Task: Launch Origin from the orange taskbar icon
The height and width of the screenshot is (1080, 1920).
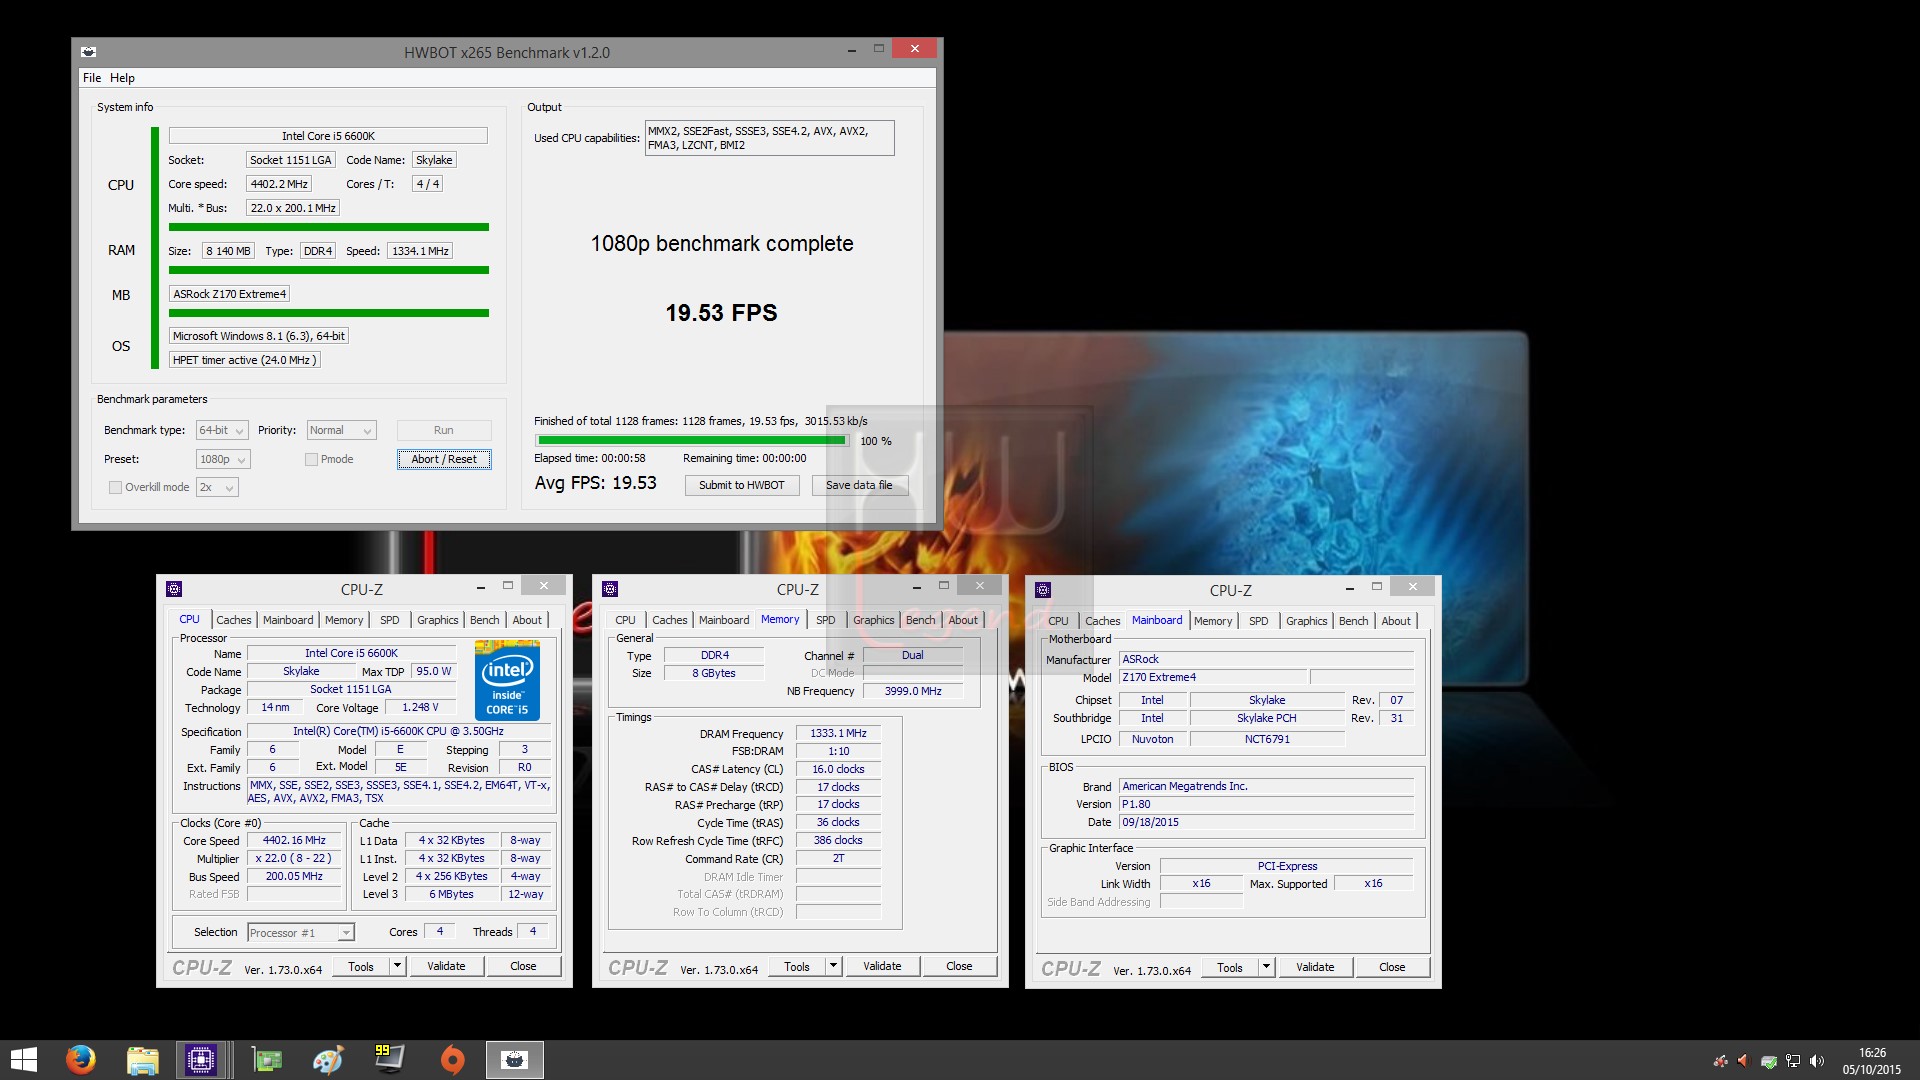Action: [x=452, y=1060]
